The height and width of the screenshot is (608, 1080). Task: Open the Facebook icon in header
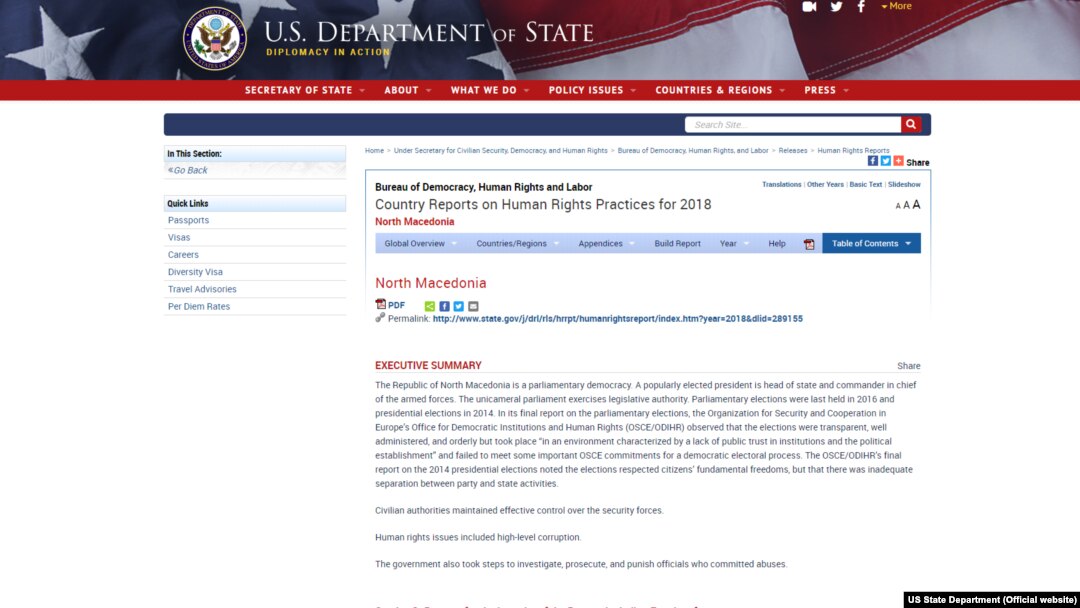click(861, 6)
